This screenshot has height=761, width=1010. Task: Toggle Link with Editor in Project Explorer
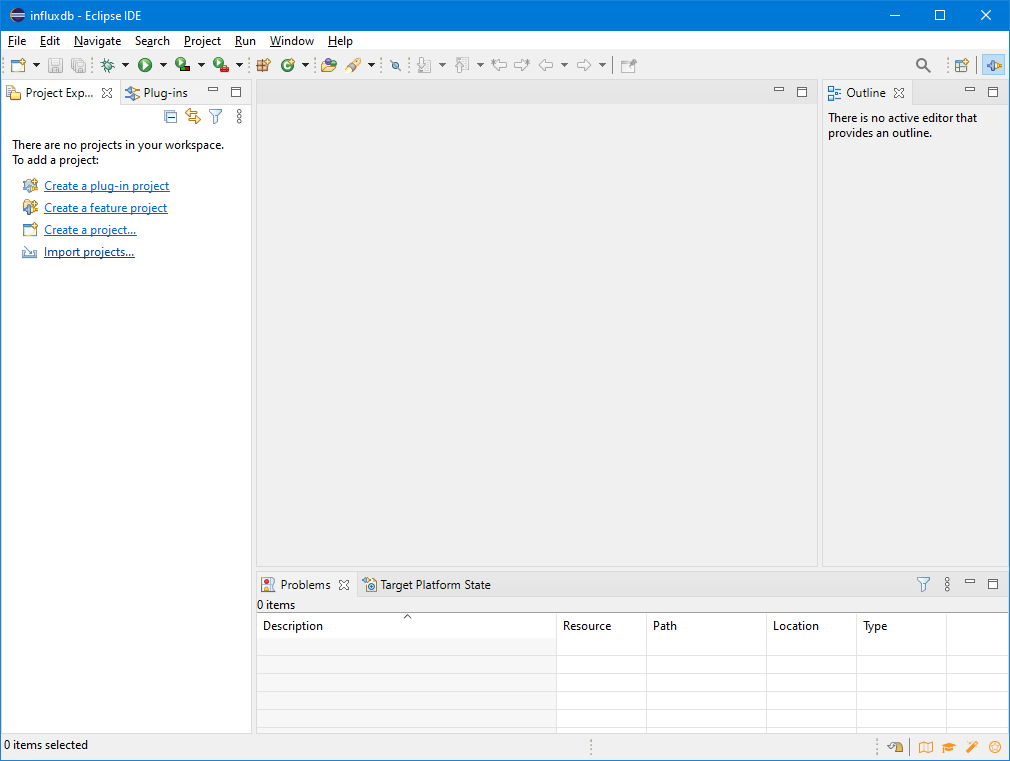[x=193, y=117]
